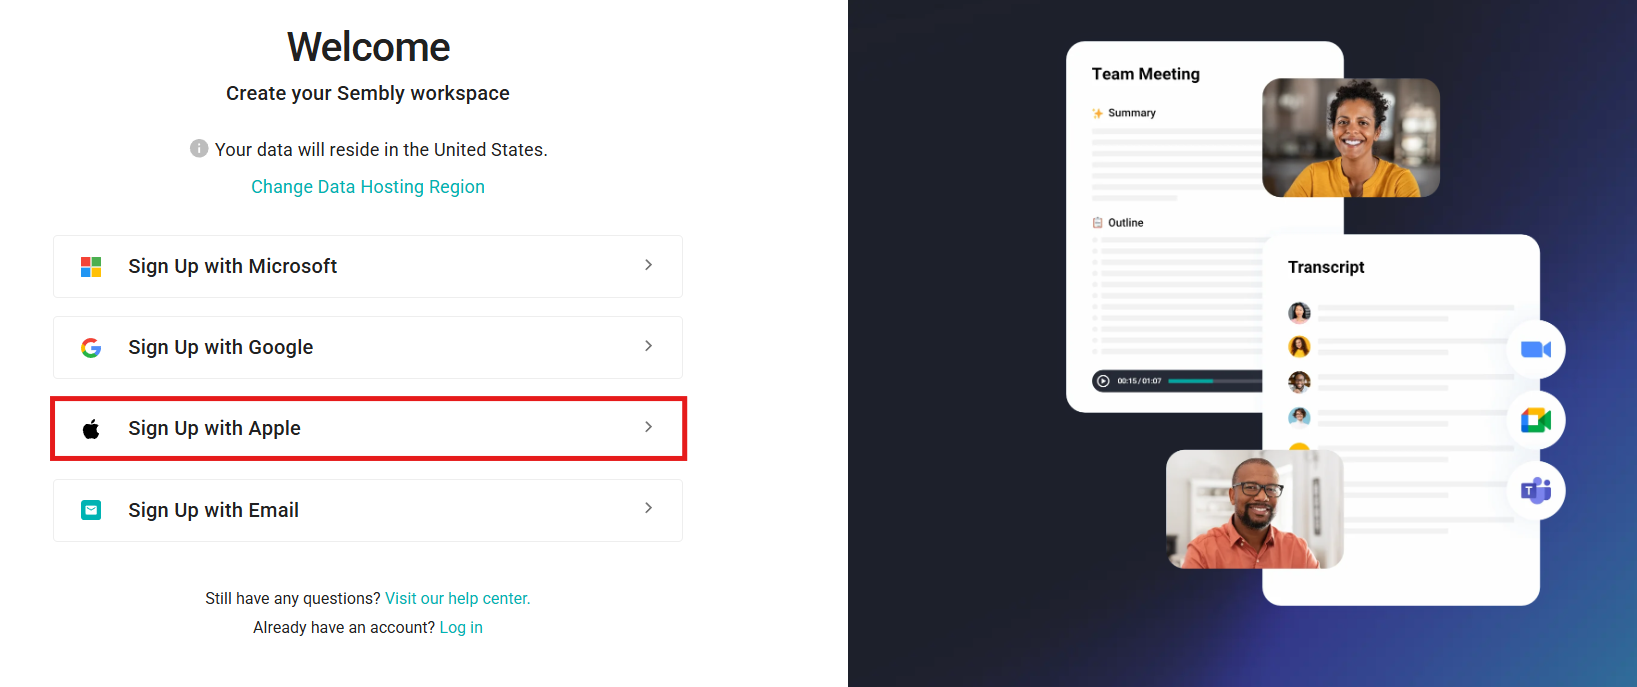This screenshot has height=687, width=1637.
Task: Click the chevron on Sign Up with Email
Action: [648, 508]
